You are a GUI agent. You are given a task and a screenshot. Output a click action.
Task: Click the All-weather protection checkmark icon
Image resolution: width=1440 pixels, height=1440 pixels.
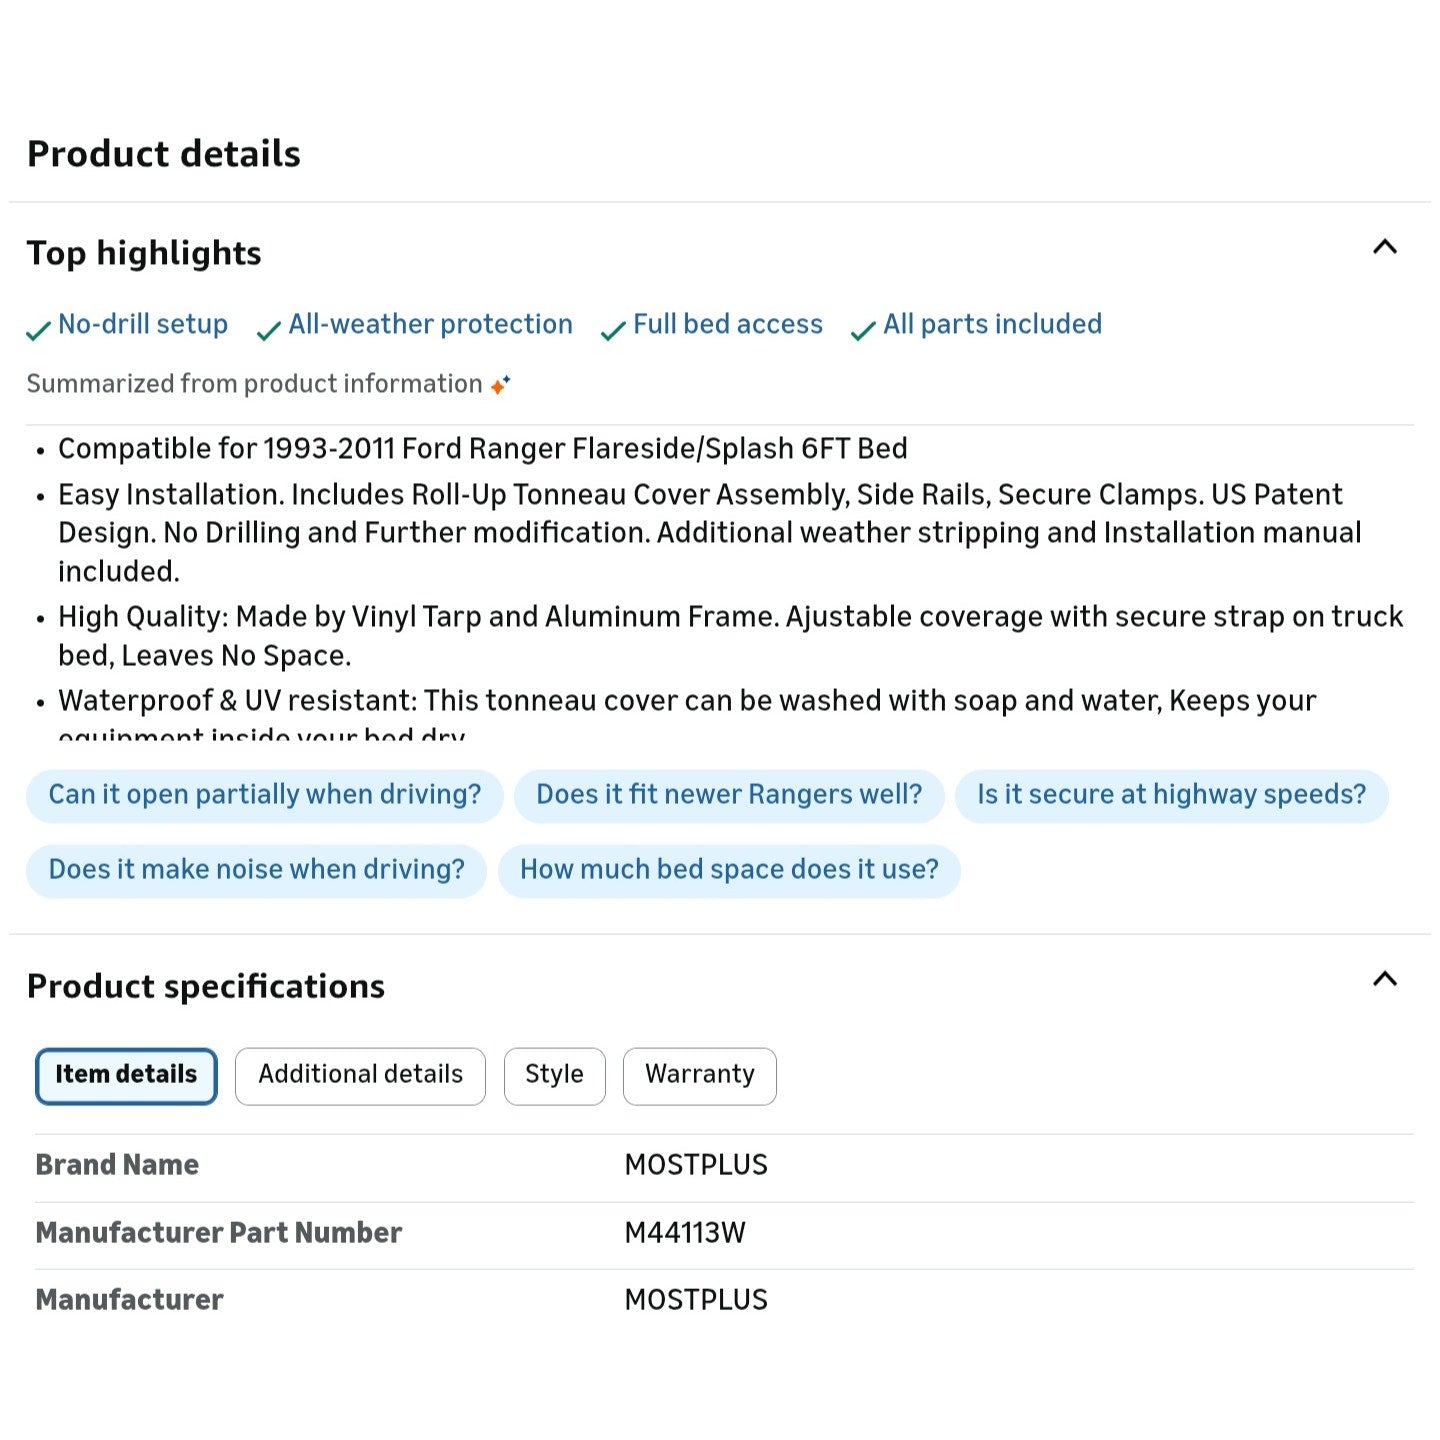[x=268, y=330]
